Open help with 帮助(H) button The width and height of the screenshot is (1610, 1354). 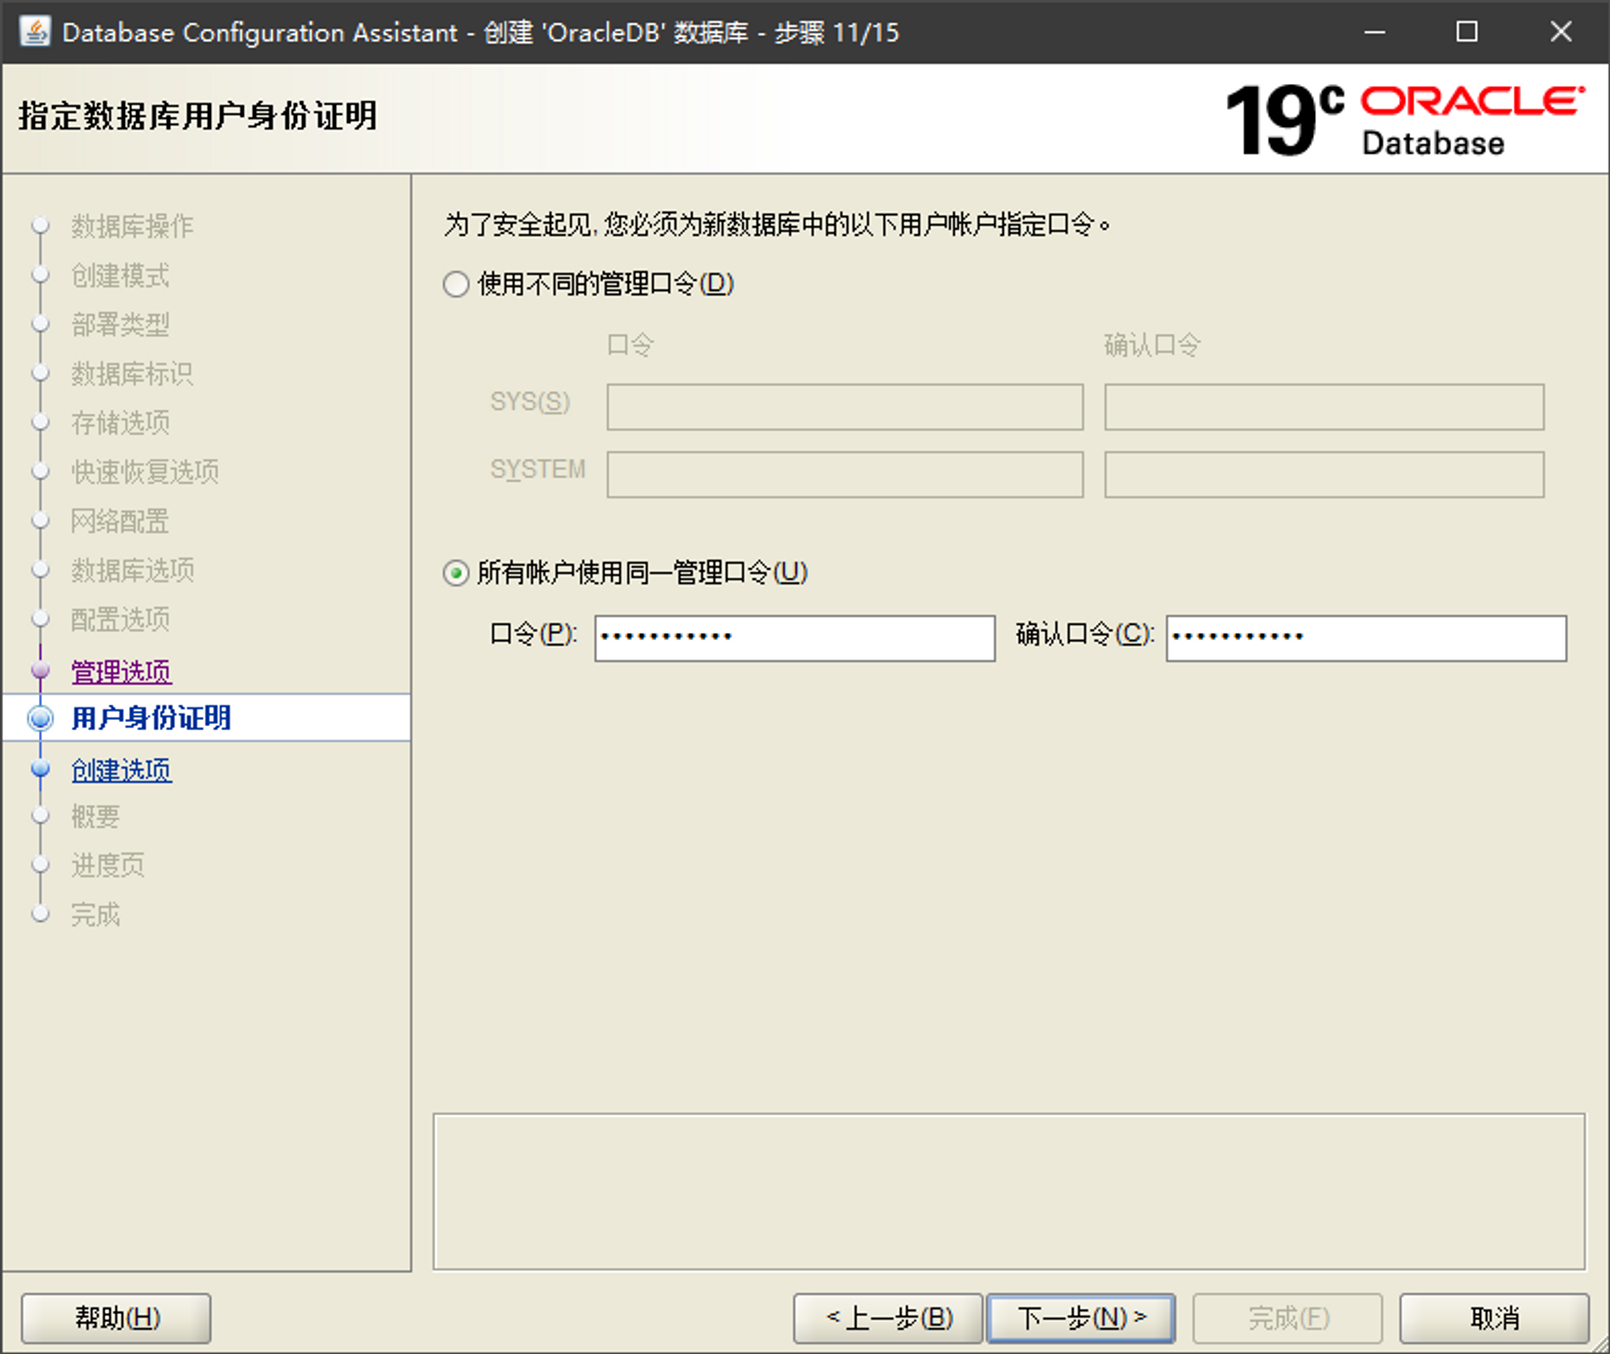click(x=116, y=1318)
